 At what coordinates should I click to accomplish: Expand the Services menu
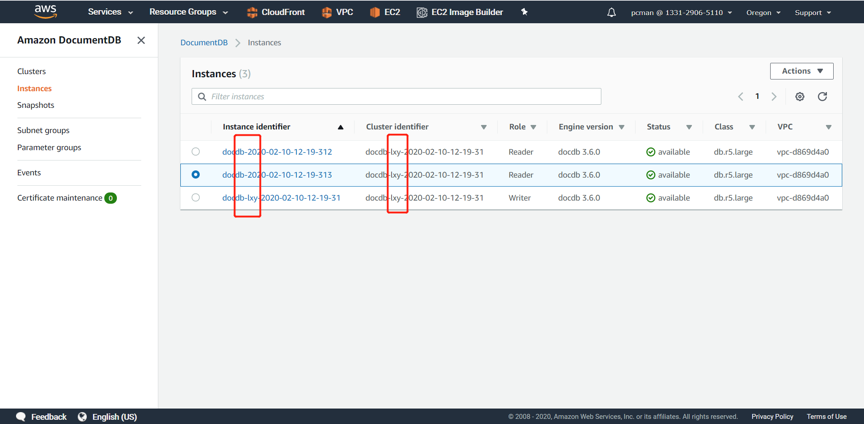(x=110, y=13)
